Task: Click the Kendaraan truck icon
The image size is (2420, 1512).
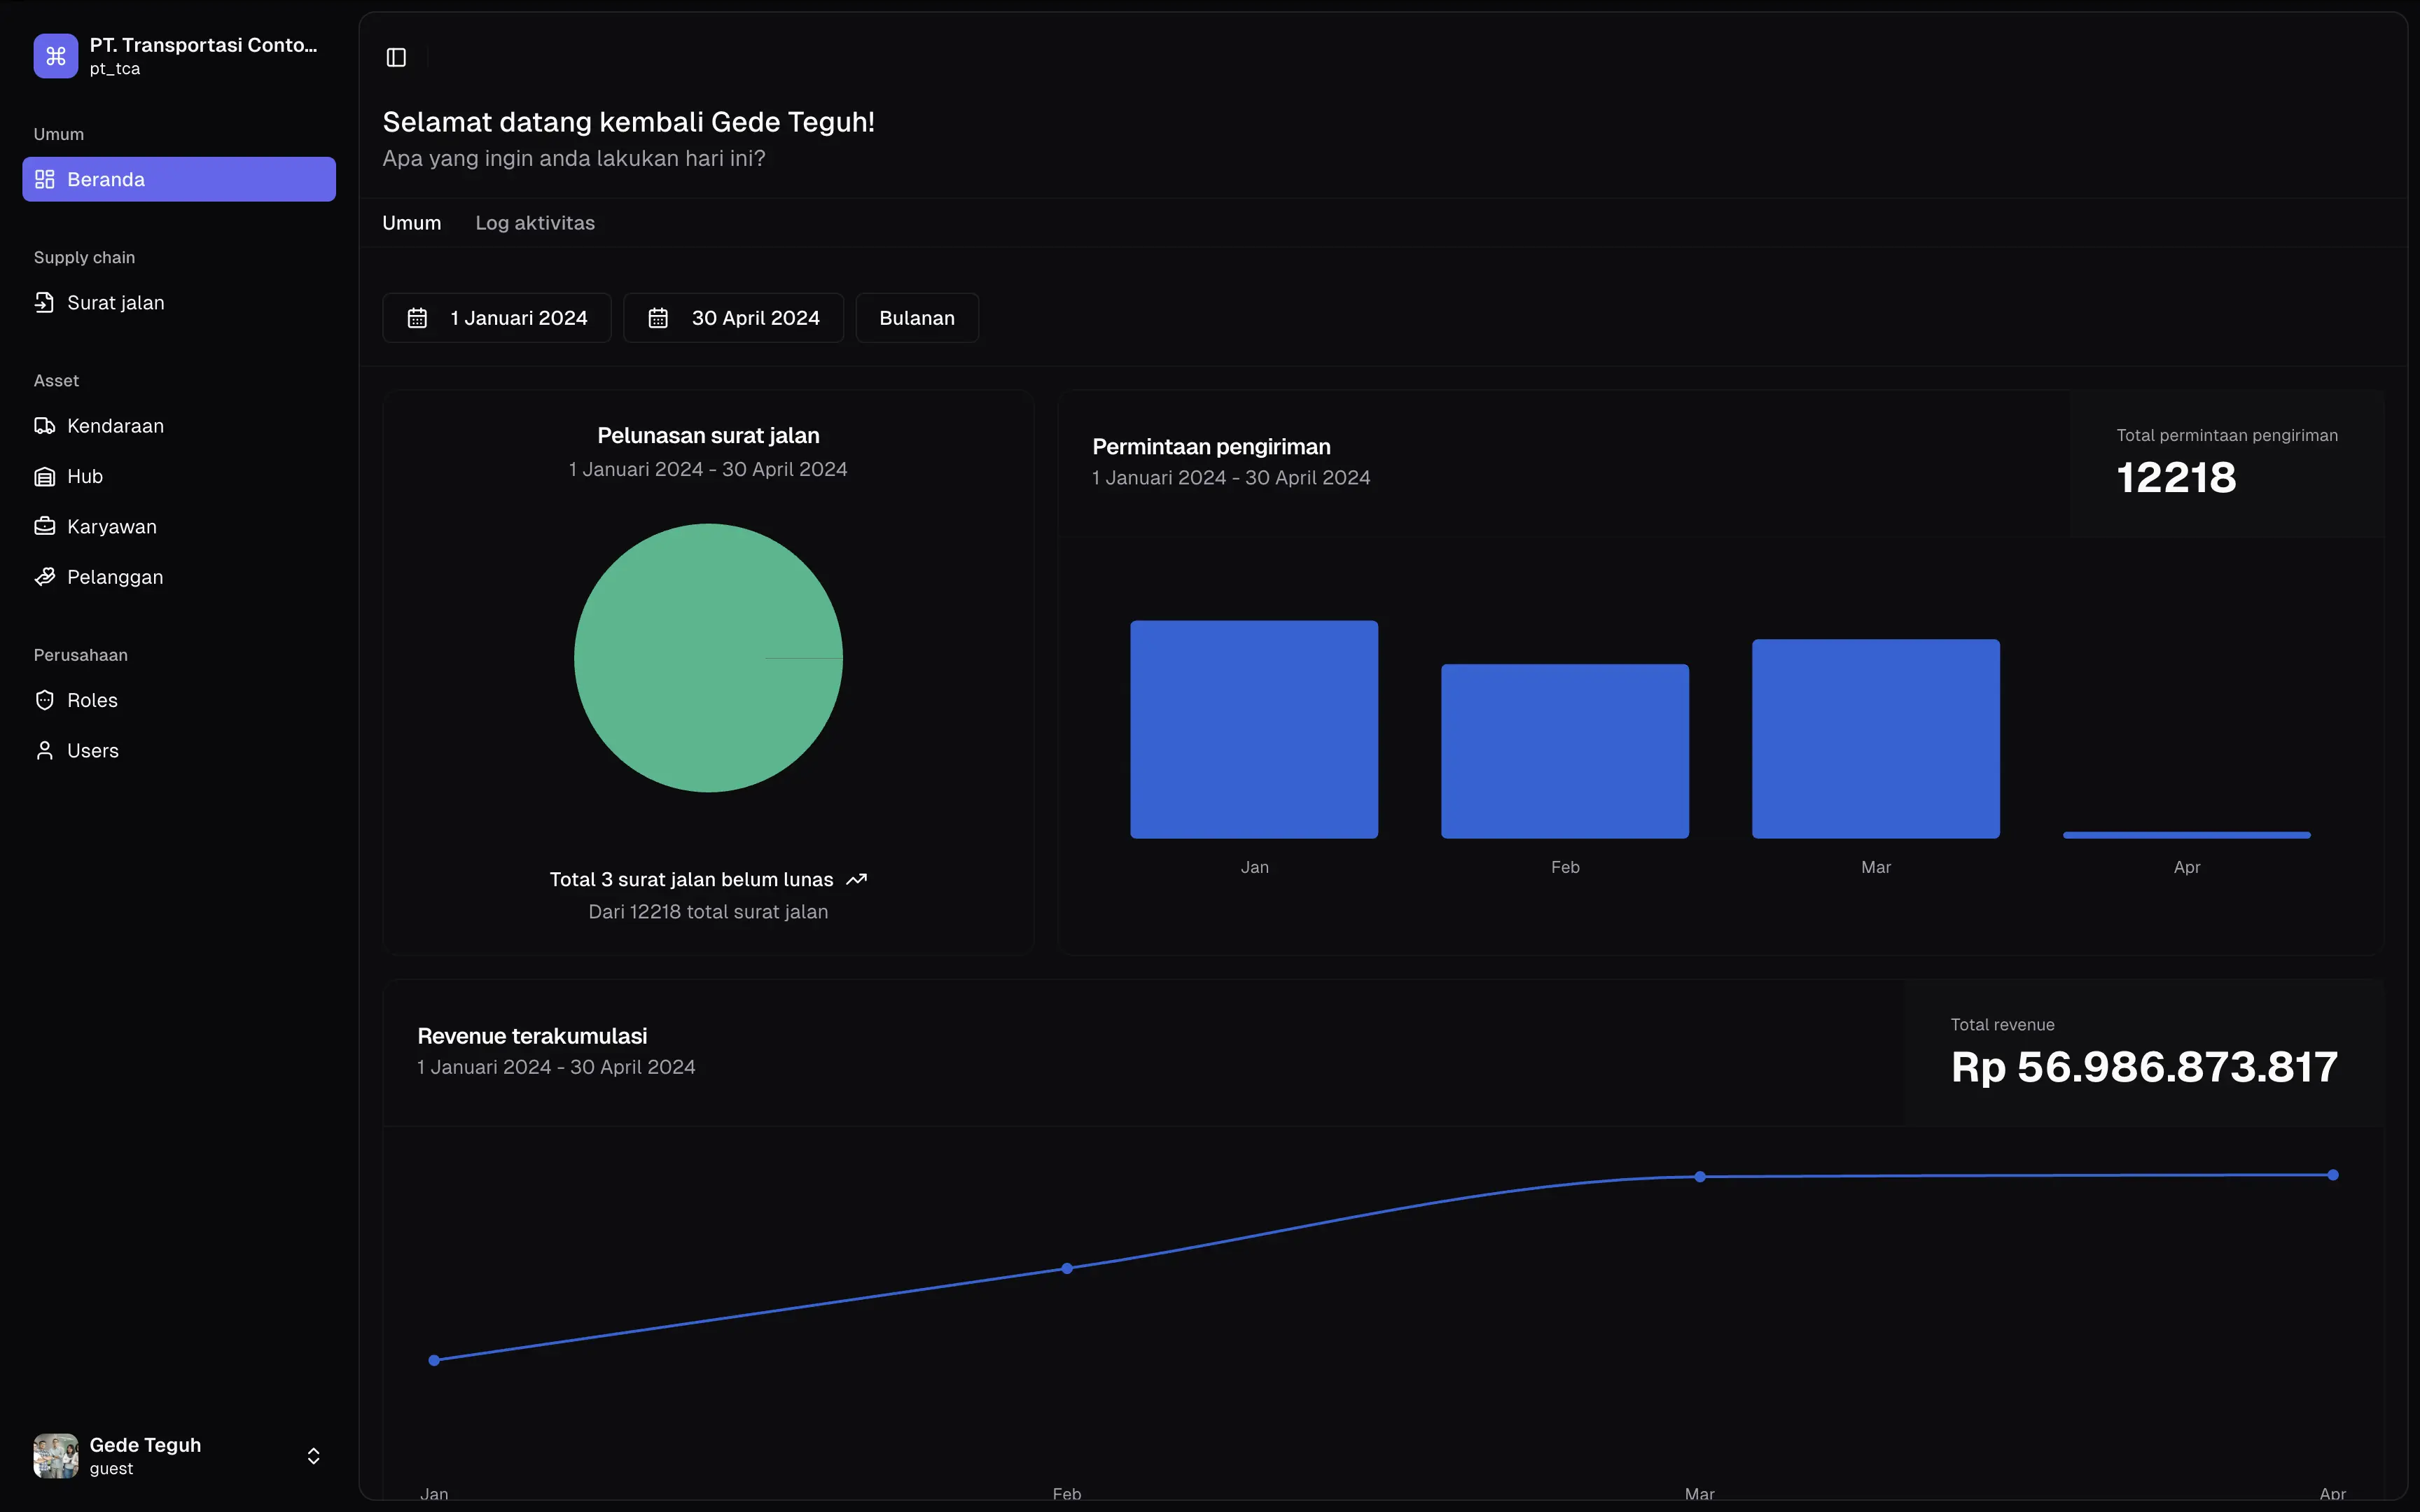Action: coord(44,426)
